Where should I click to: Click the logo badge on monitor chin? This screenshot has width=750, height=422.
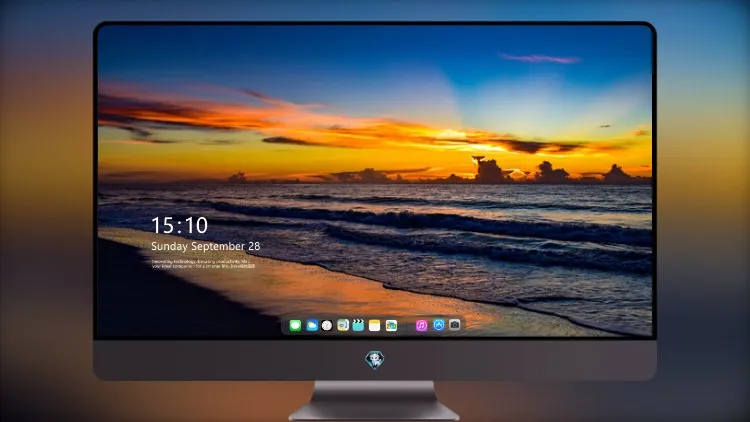point(375,359)
